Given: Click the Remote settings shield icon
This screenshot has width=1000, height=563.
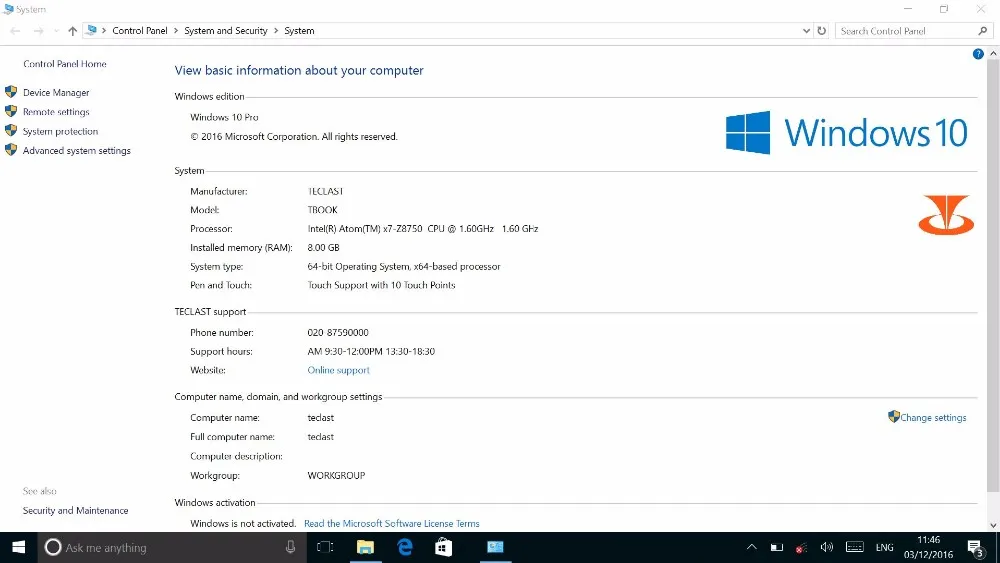Looking at the screenshot, I should 11,111.
